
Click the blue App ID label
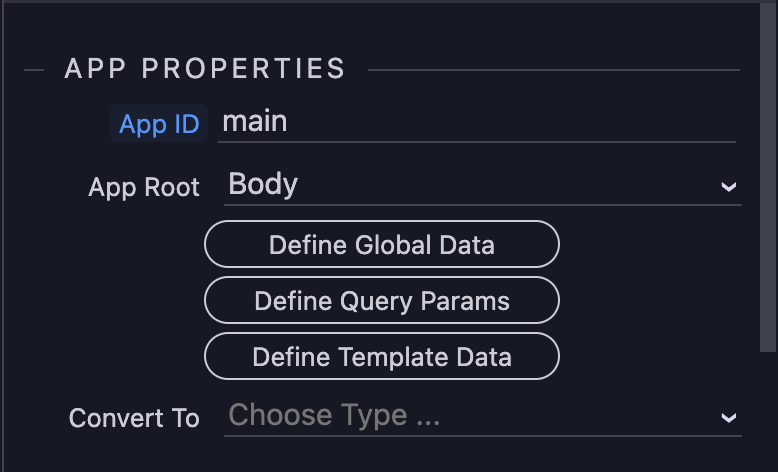pos(159,125)
